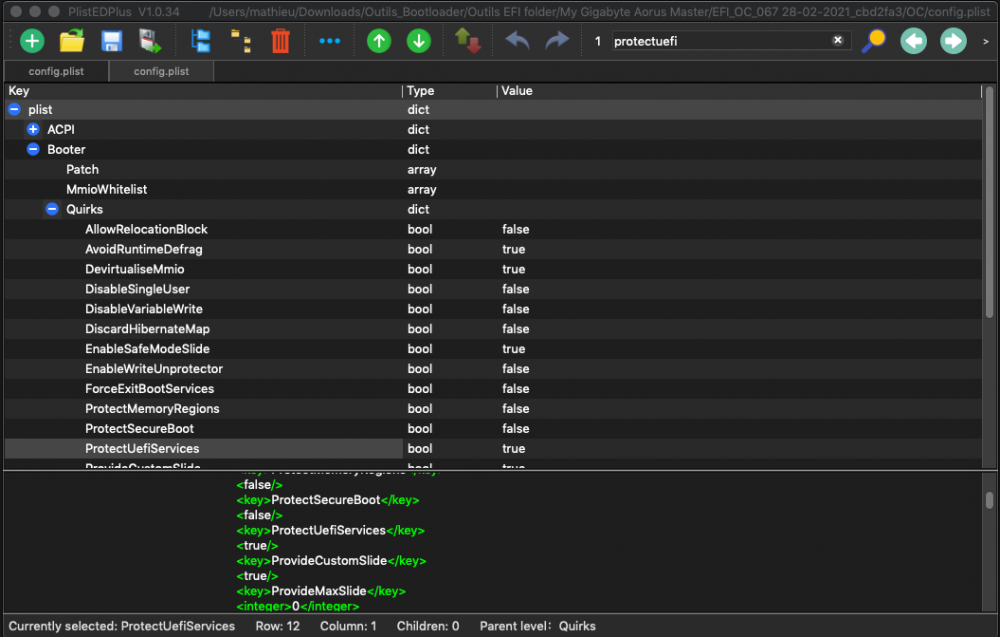Select the DisableSingleUser key

137,289
